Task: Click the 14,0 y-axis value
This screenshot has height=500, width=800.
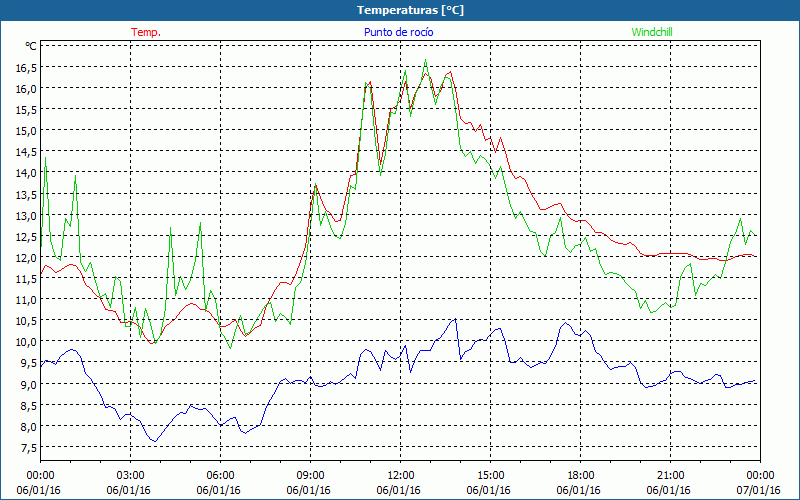Action: coord(27,173)
